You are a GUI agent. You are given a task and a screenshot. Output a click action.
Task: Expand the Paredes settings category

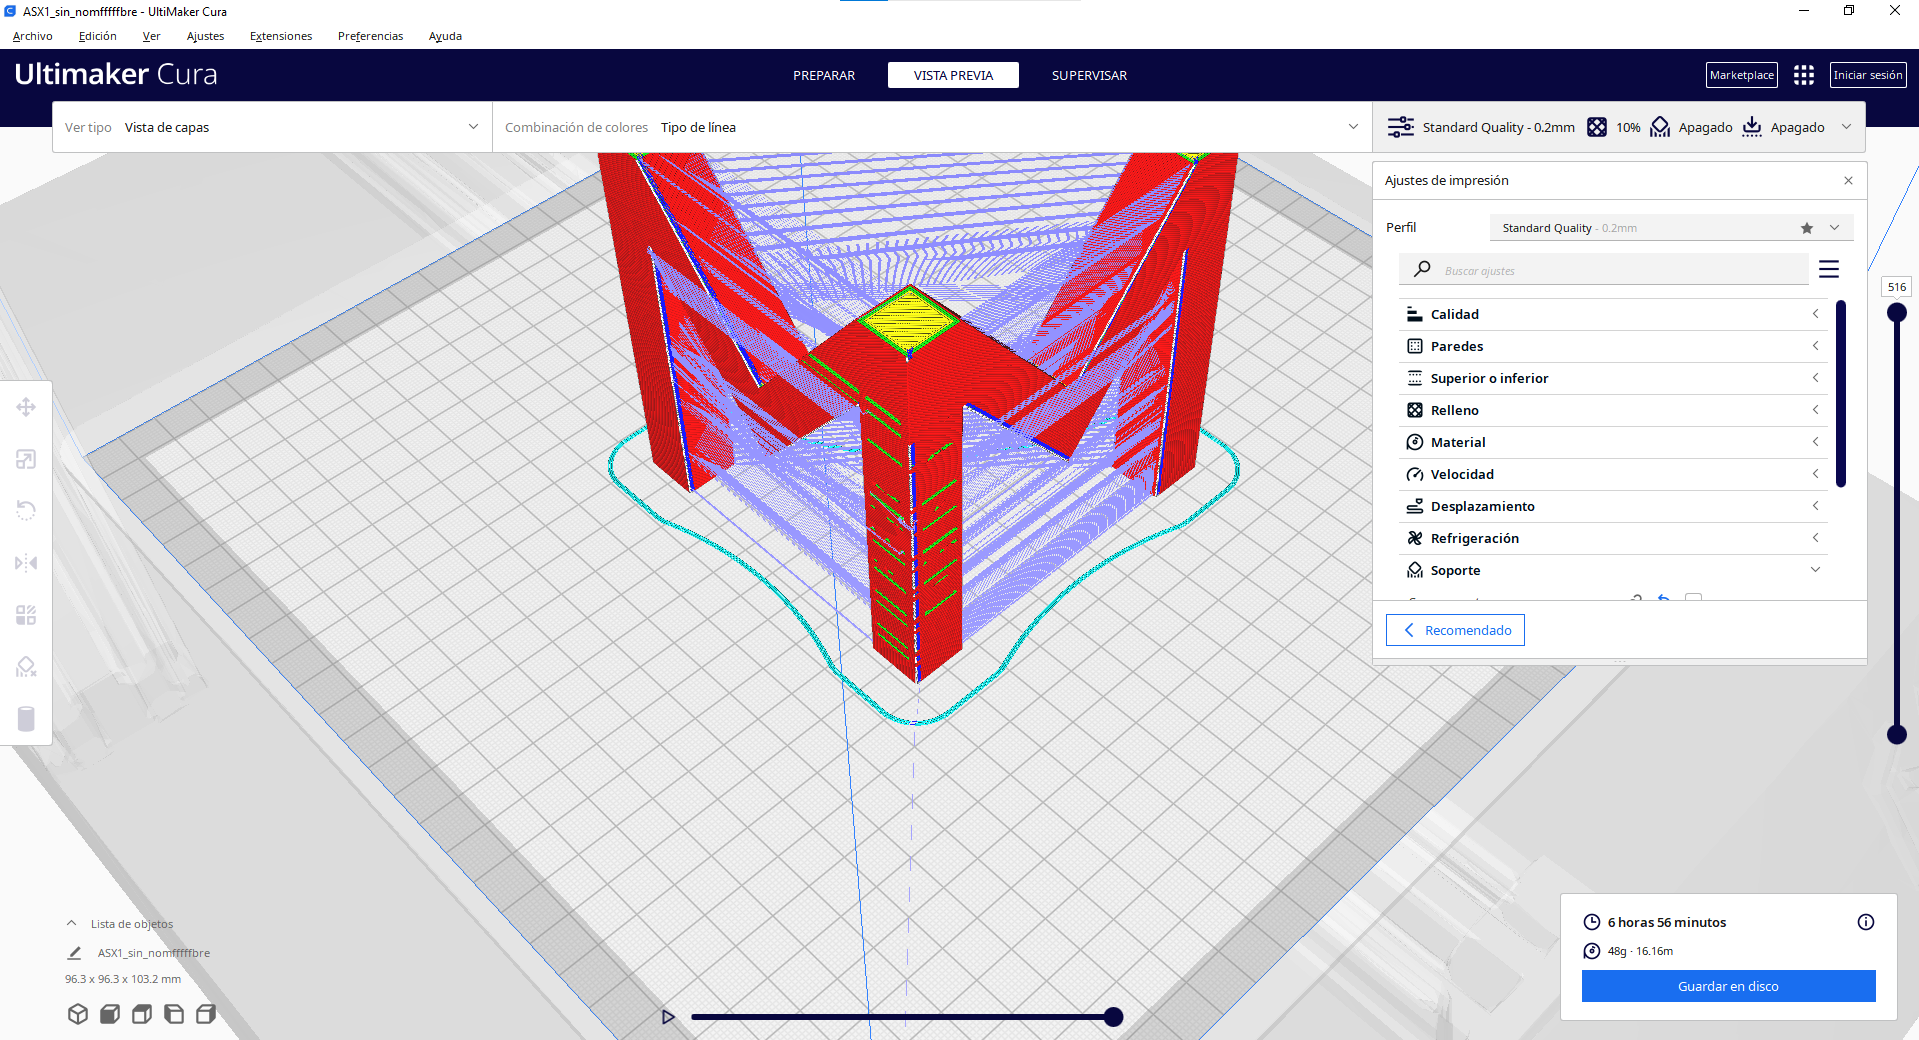(x=1613, y=346)
